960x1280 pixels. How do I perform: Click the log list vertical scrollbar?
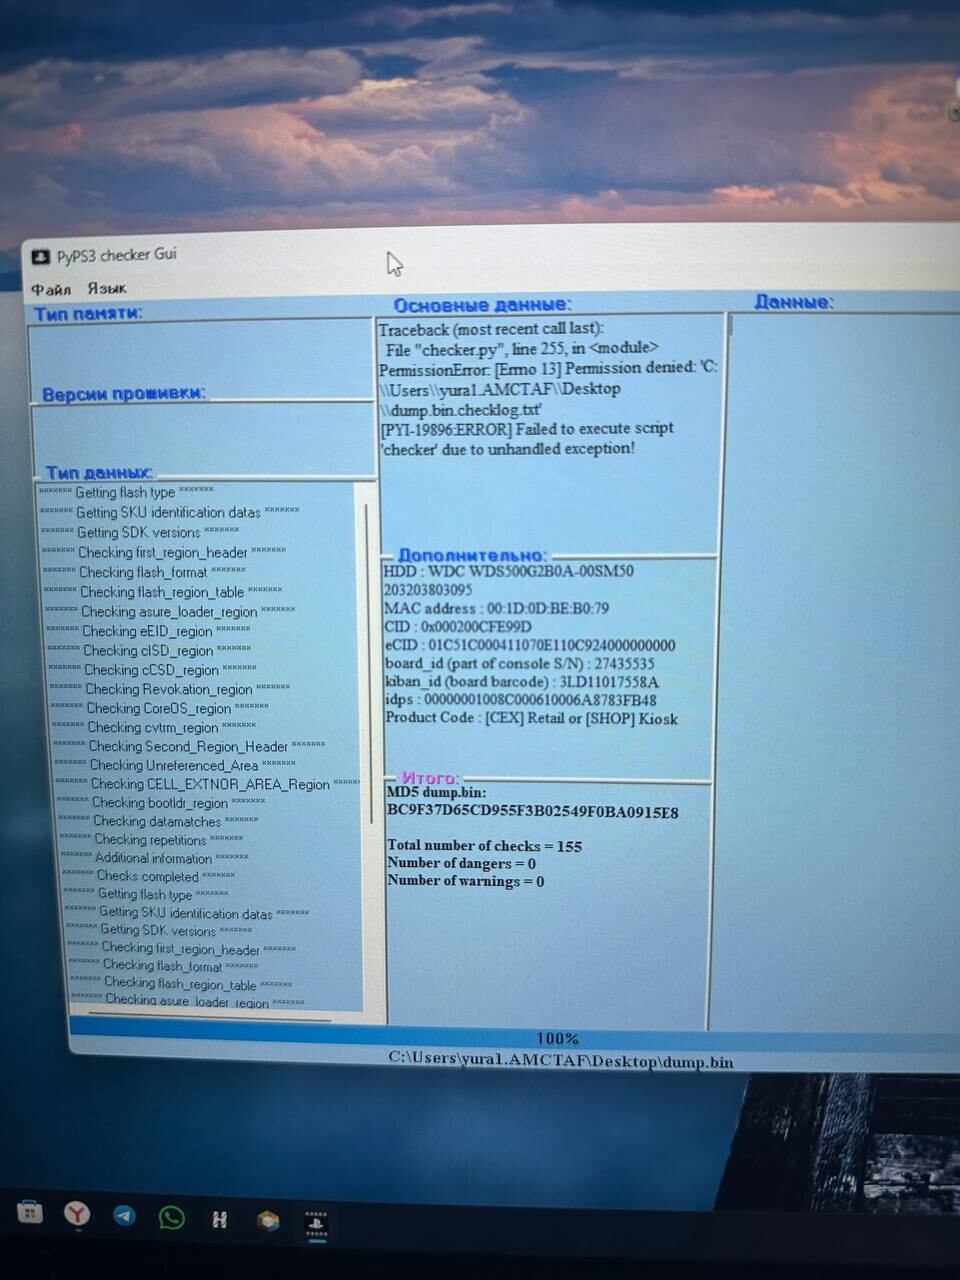[x=367, y=700]
